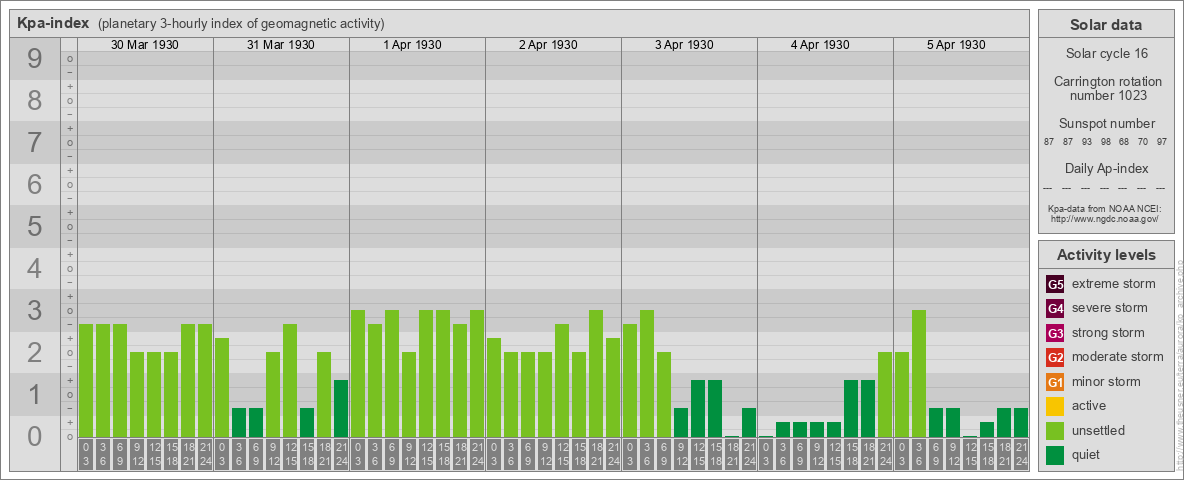Click sunspot value 97
Image resolution: width=1184 pixels, height=480 pixels.
tap(1161, 142)
